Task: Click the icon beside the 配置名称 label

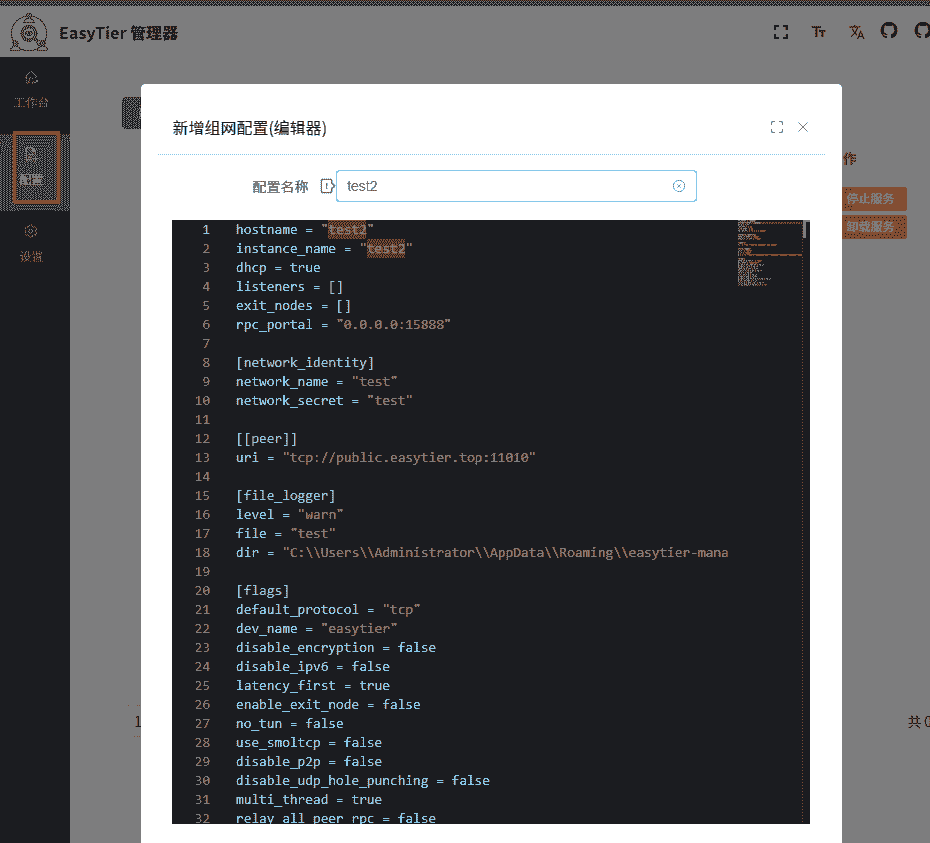Action: pos(326,186)
